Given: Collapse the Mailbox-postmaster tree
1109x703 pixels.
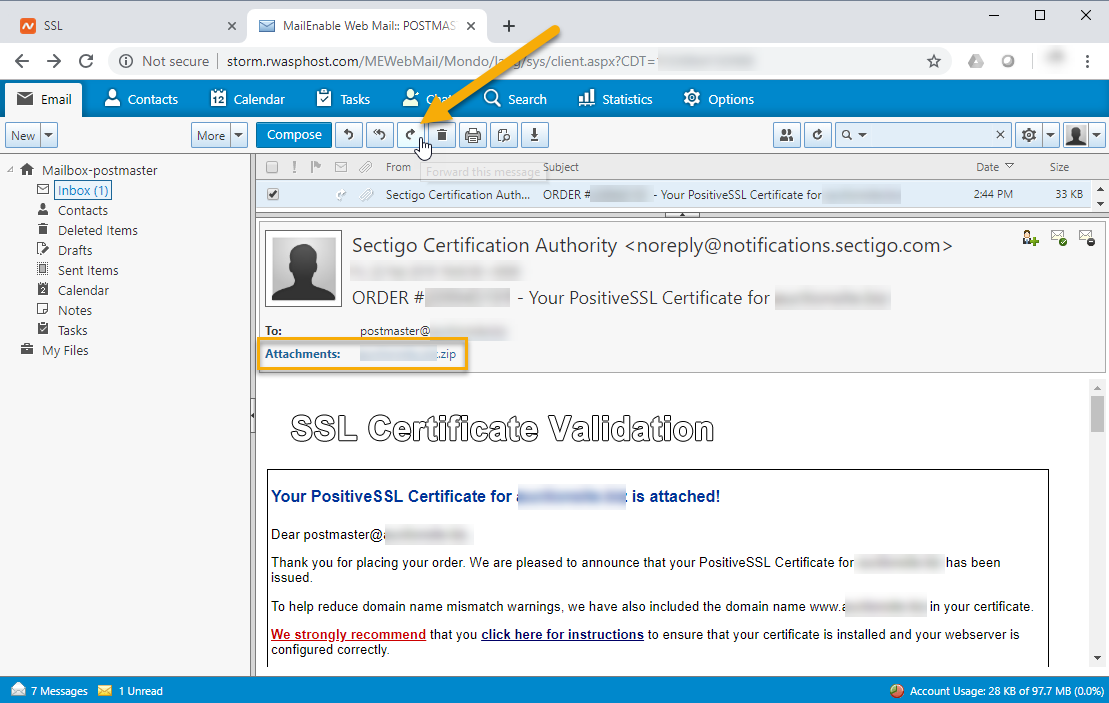Looking at the screenshot, I should (x=11, y=170).
